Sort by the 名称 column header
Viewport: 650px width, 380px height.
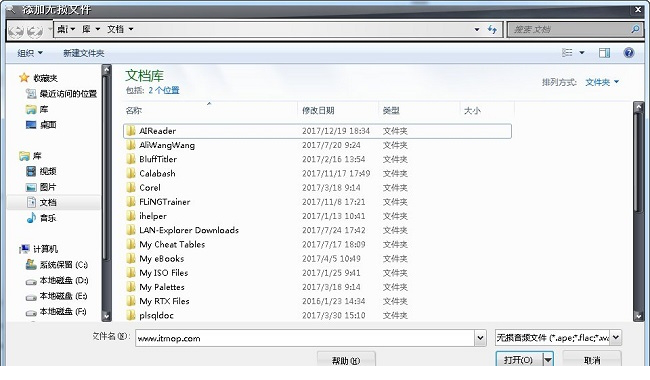(x=210, y=110)
